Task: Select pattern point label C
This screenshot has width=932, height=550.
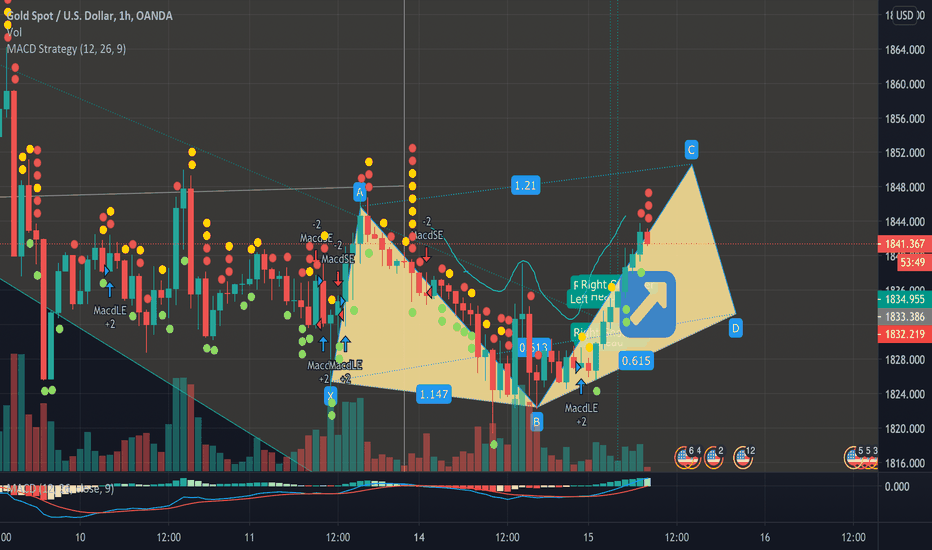Action: [x=691, y=149]
